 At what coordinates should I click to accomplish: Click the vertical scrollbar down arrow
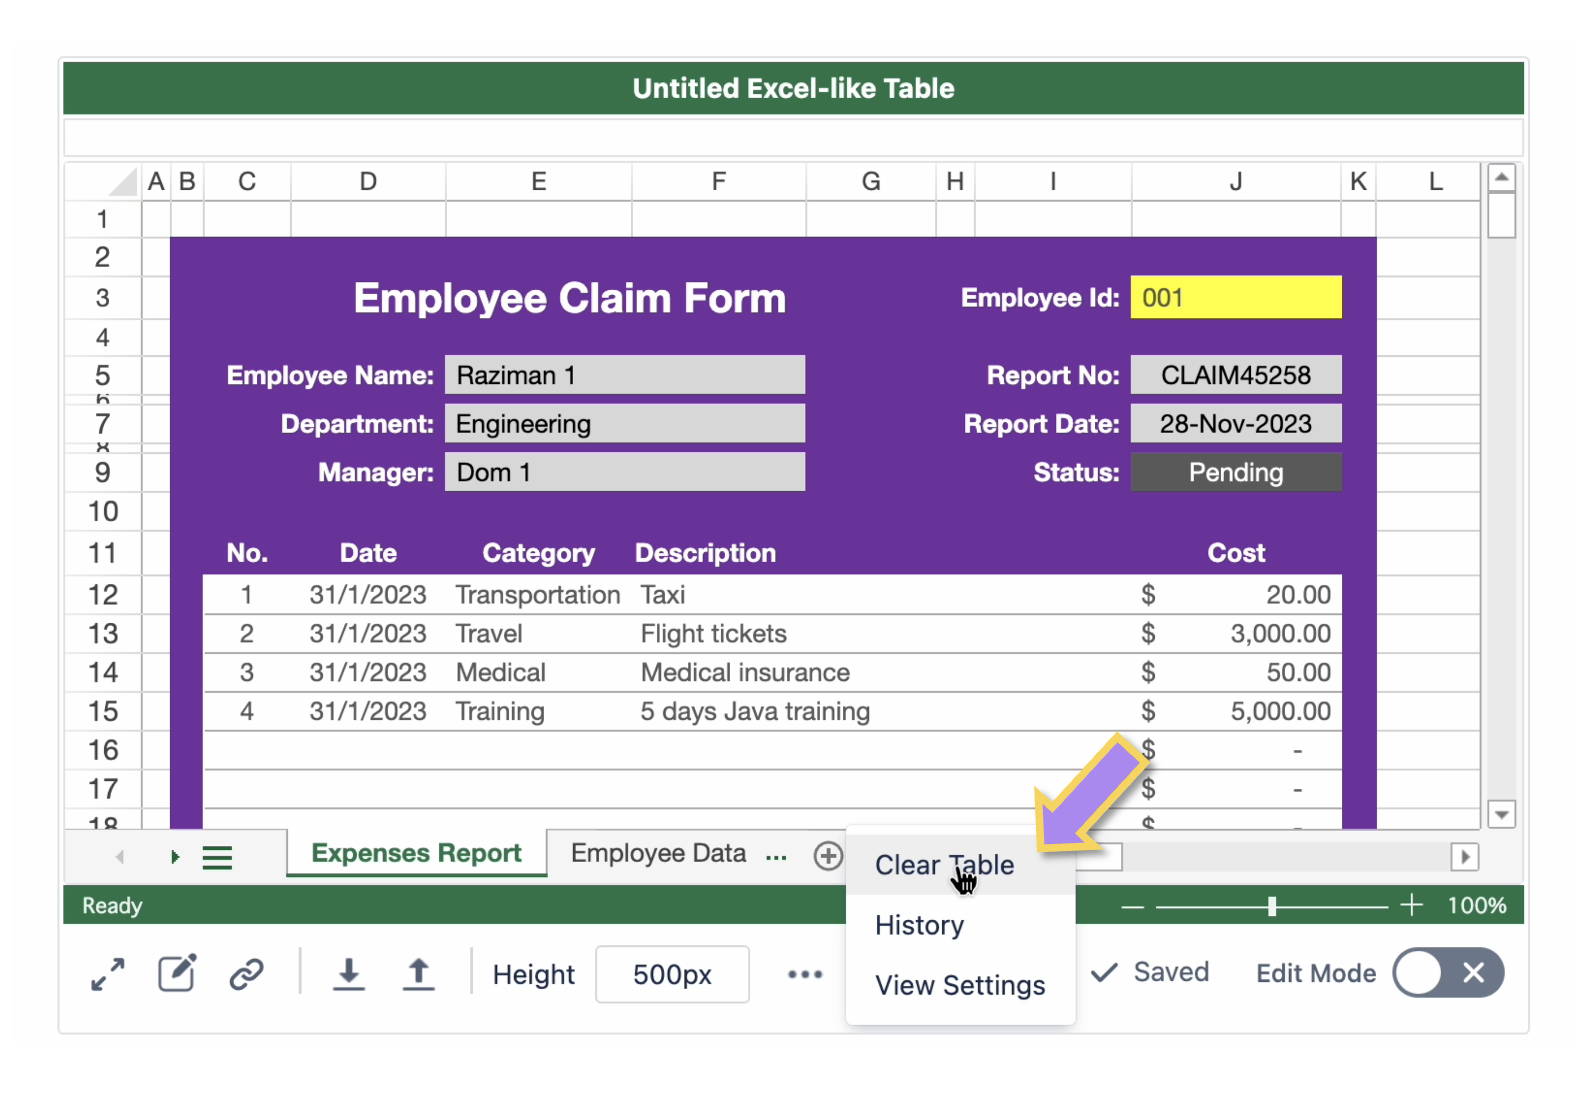coord(1501,814)
